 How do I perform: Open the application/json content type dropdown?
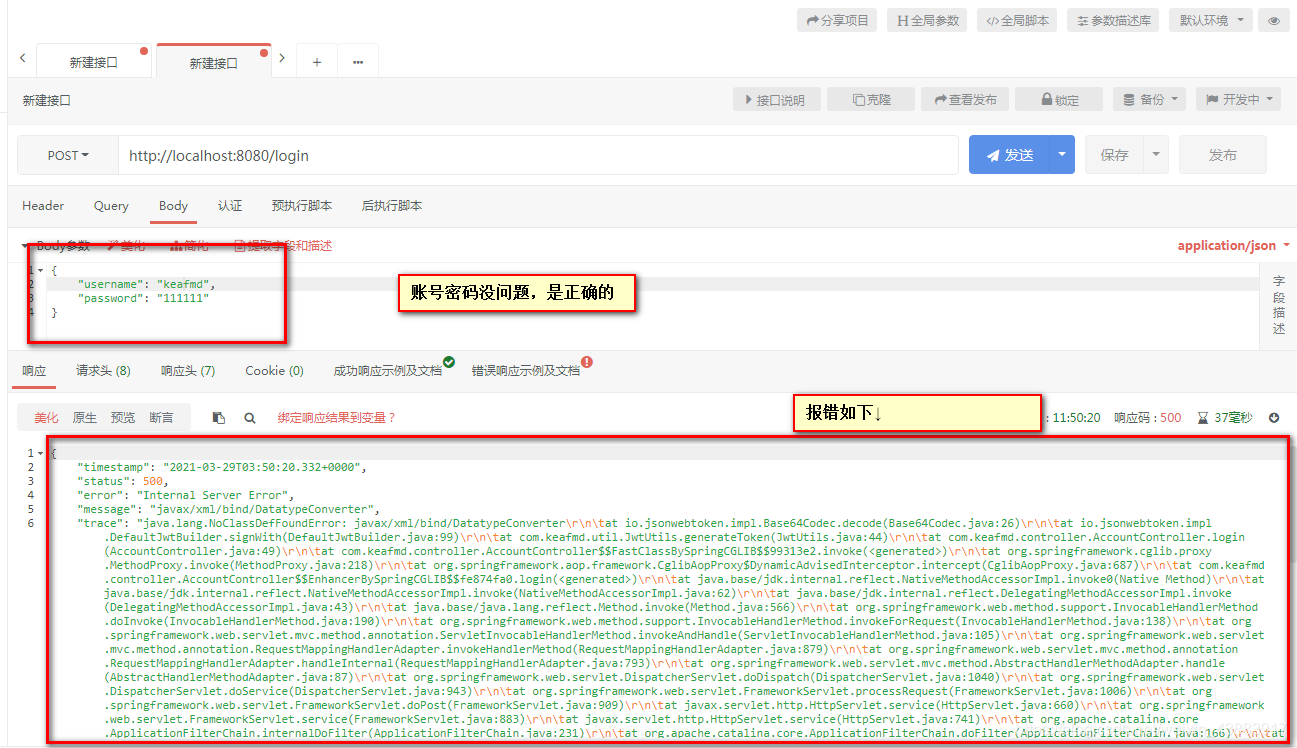(1233, 246)
